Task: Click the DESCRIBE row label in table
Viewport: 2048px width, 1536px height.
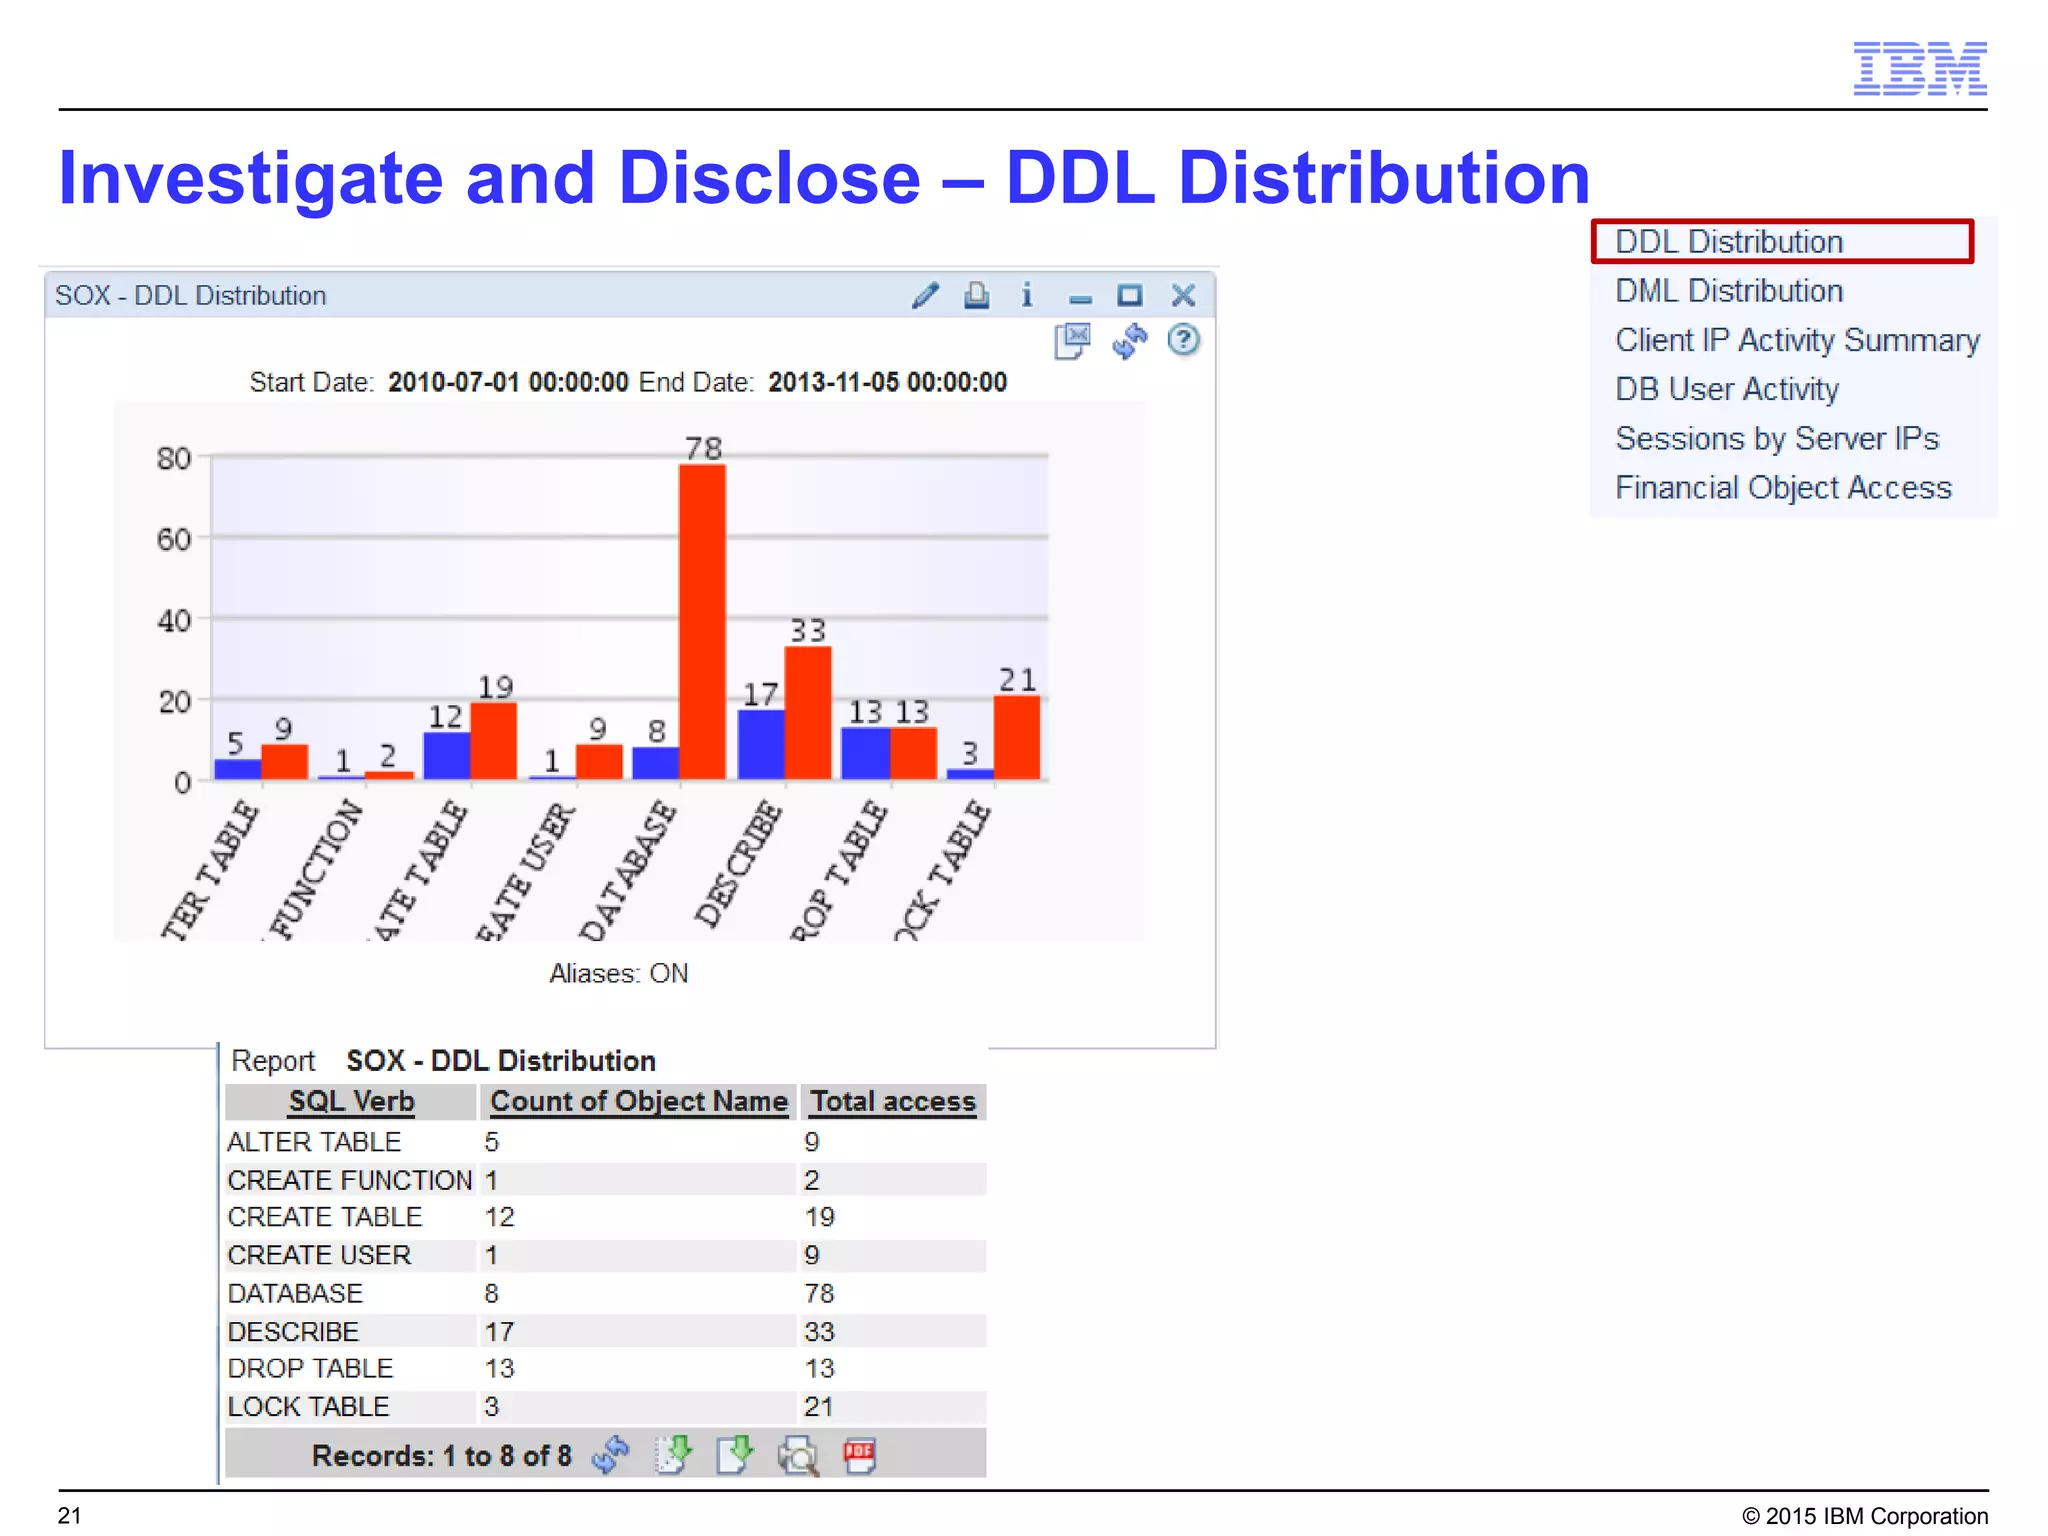Action: pos(293,1331)
